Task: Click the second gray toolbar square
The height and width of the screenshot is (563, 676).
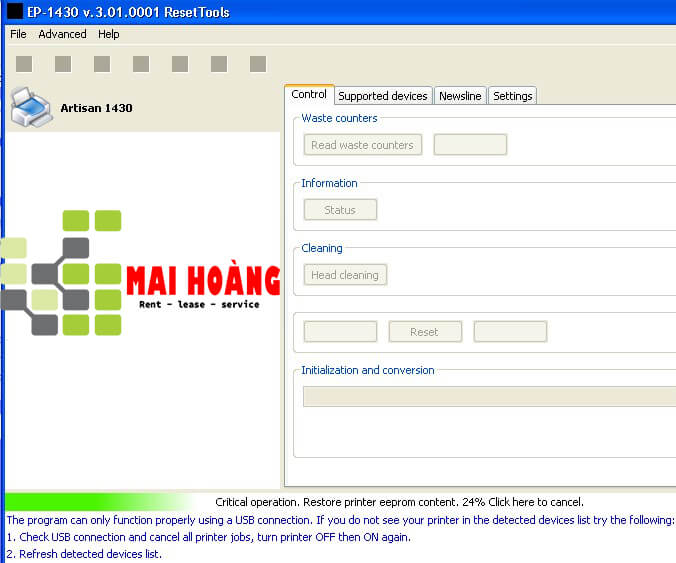Action: pos(63,64)
